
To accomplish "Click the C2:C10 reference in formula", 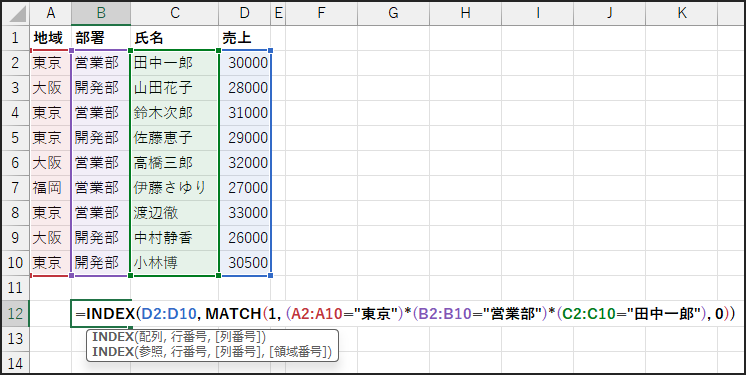I will click(x=589, y=314).
